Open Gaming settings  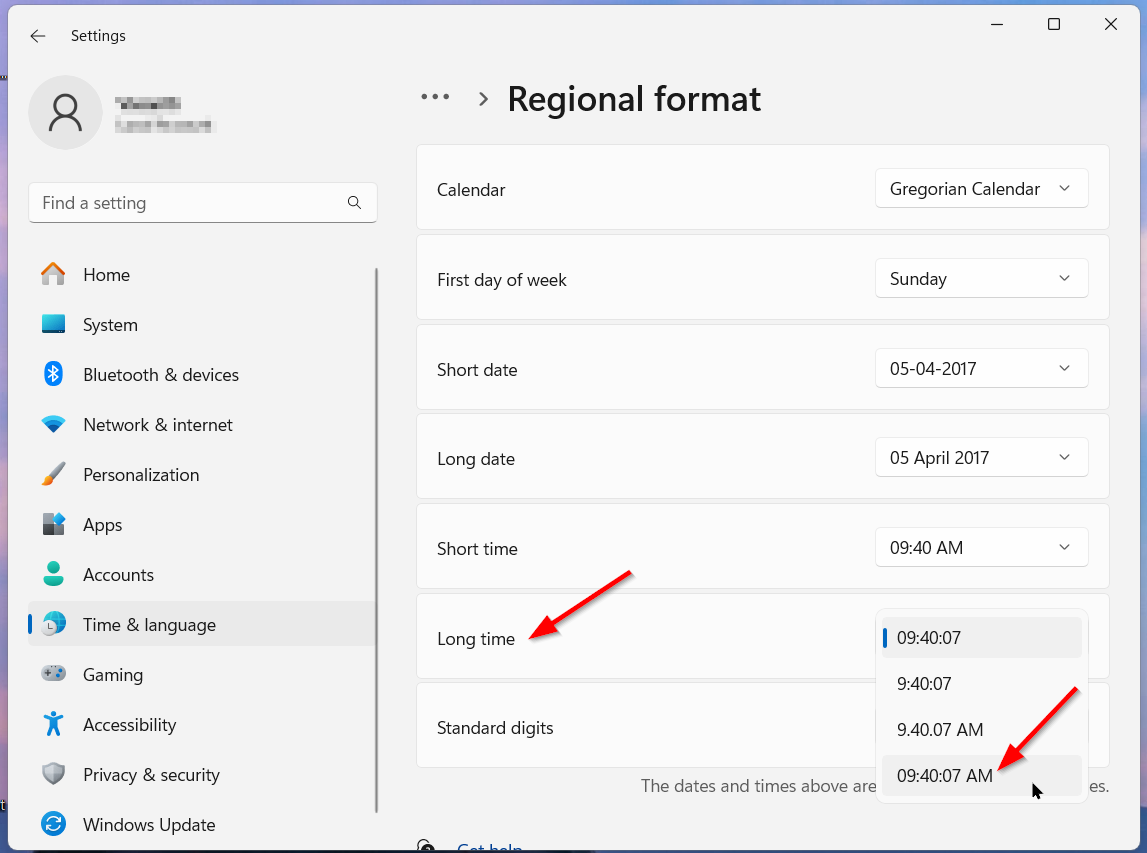[202, 674]
